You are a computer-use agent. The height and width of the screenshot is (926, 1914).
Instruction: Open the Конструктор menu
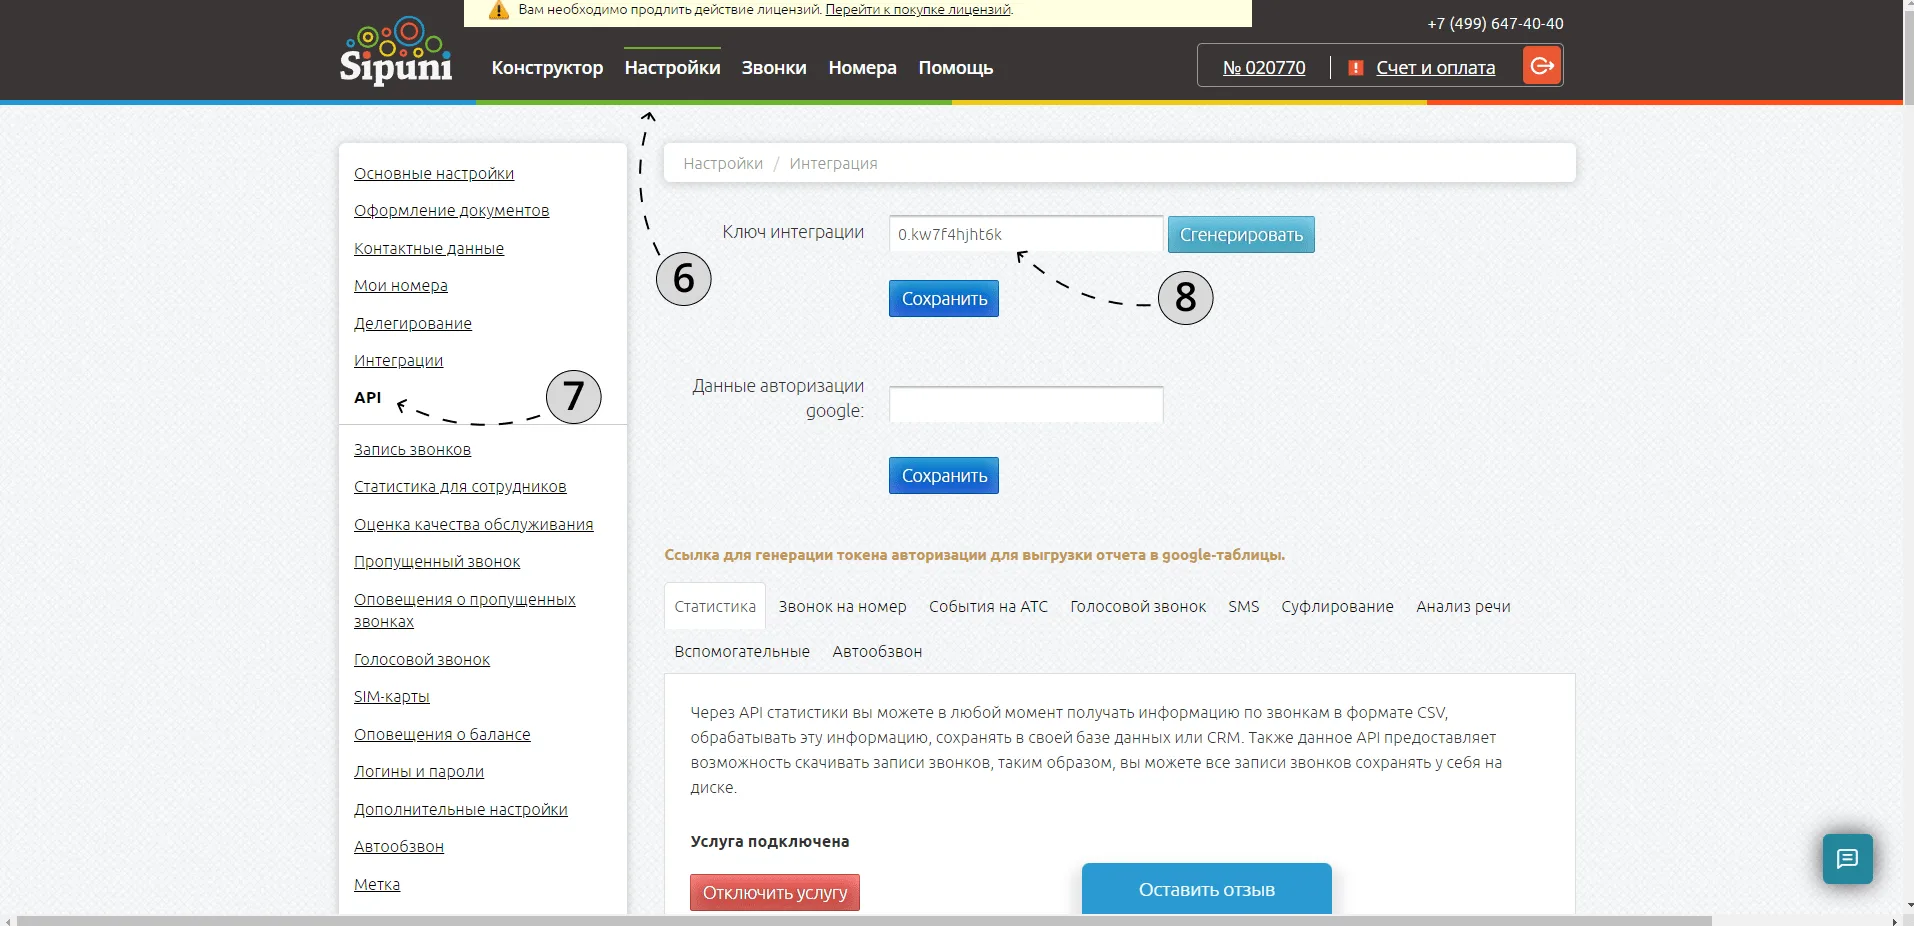[x=547, y=68]
